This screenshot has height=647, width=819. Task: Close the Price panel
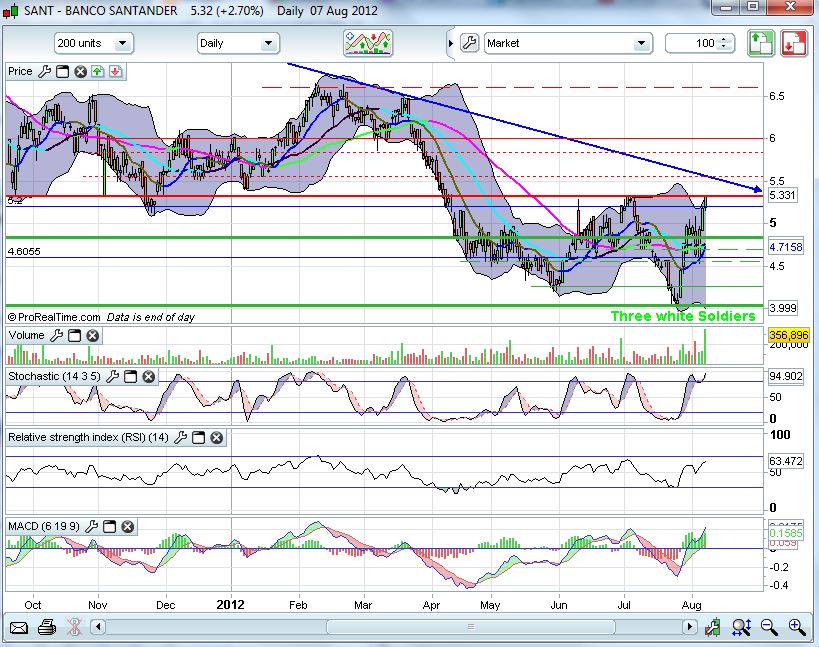tap(80, 72)
